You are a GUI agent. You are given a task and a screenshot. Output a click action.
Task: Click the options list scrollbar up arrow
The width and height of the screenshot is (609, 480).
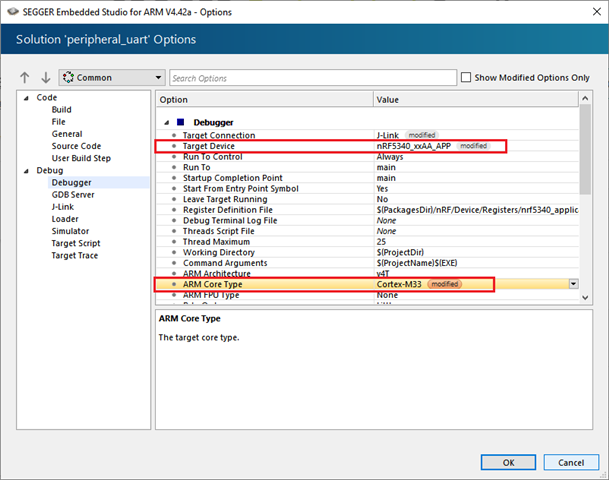point(585,98)
